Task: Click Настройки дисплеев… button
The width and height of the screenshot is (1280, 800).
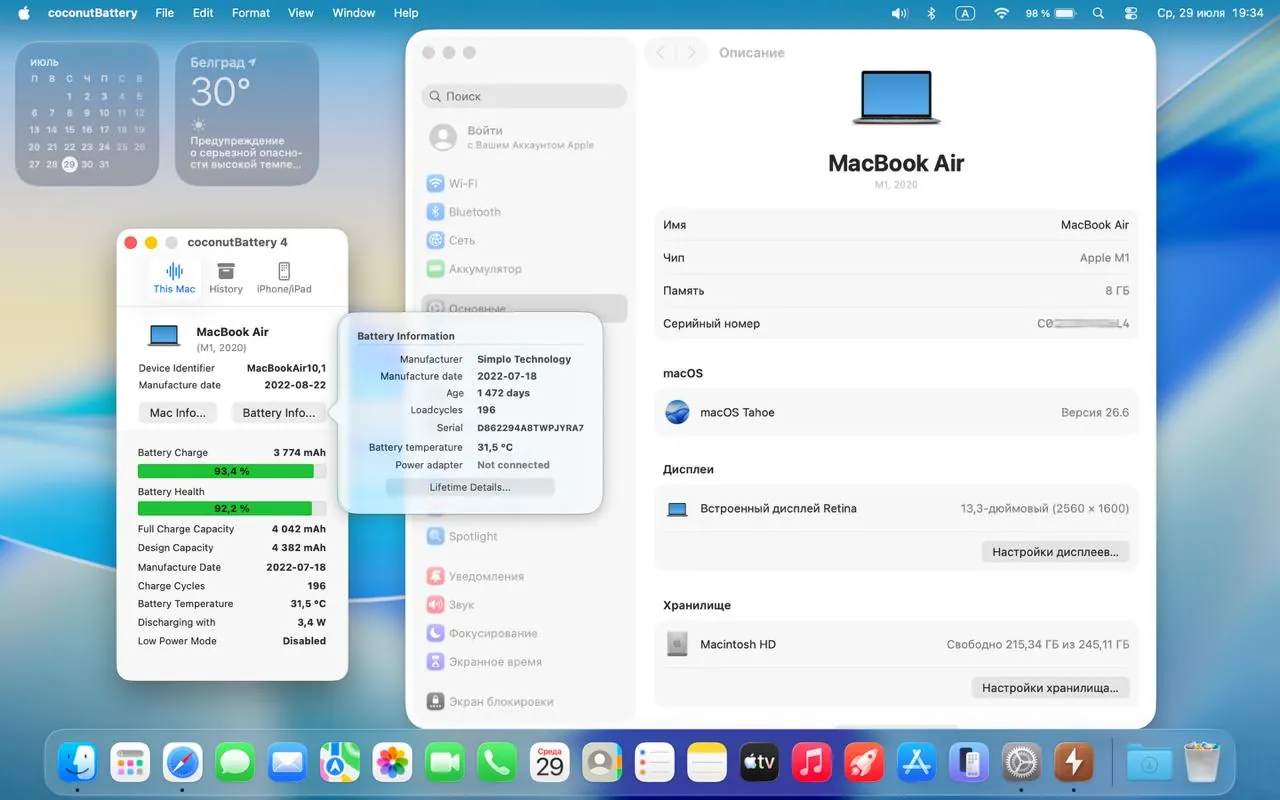Action: pos(1055,552)
